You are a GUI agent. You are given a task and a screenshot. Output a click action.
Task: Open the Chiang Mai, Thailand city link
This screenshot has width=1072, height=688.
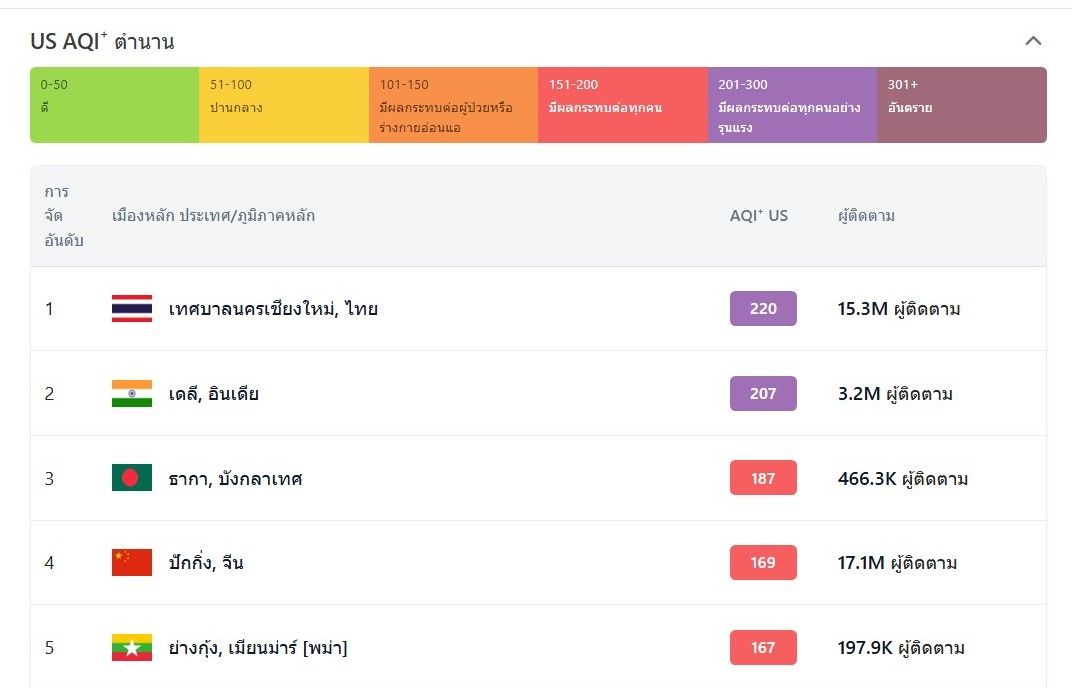click(x=273, y=309)
